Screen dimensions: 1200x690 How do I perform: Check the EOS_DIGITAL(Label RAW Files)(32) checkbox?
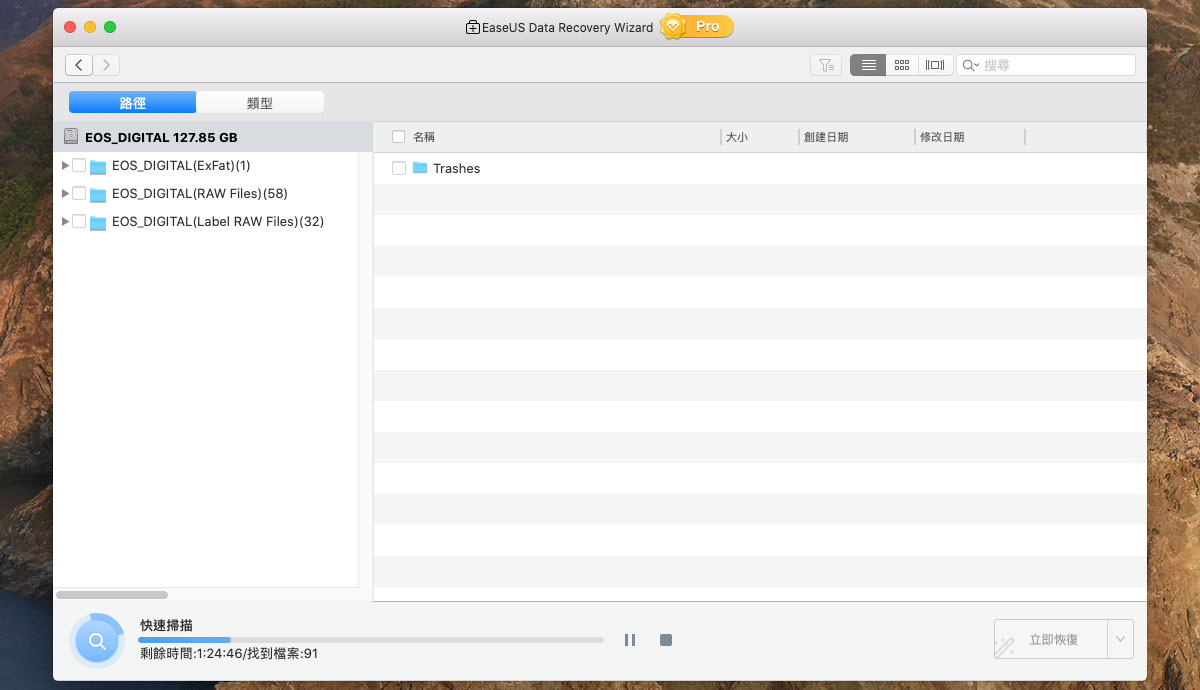(x=79, y=221)
